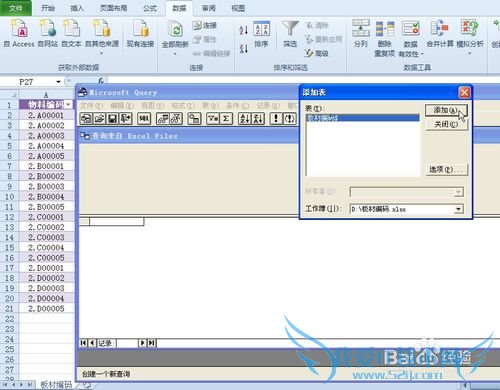This screenshot has width=500, height=390.
Task: Go to previous record in Microsoft Query
Action: [x=92, y=343]
